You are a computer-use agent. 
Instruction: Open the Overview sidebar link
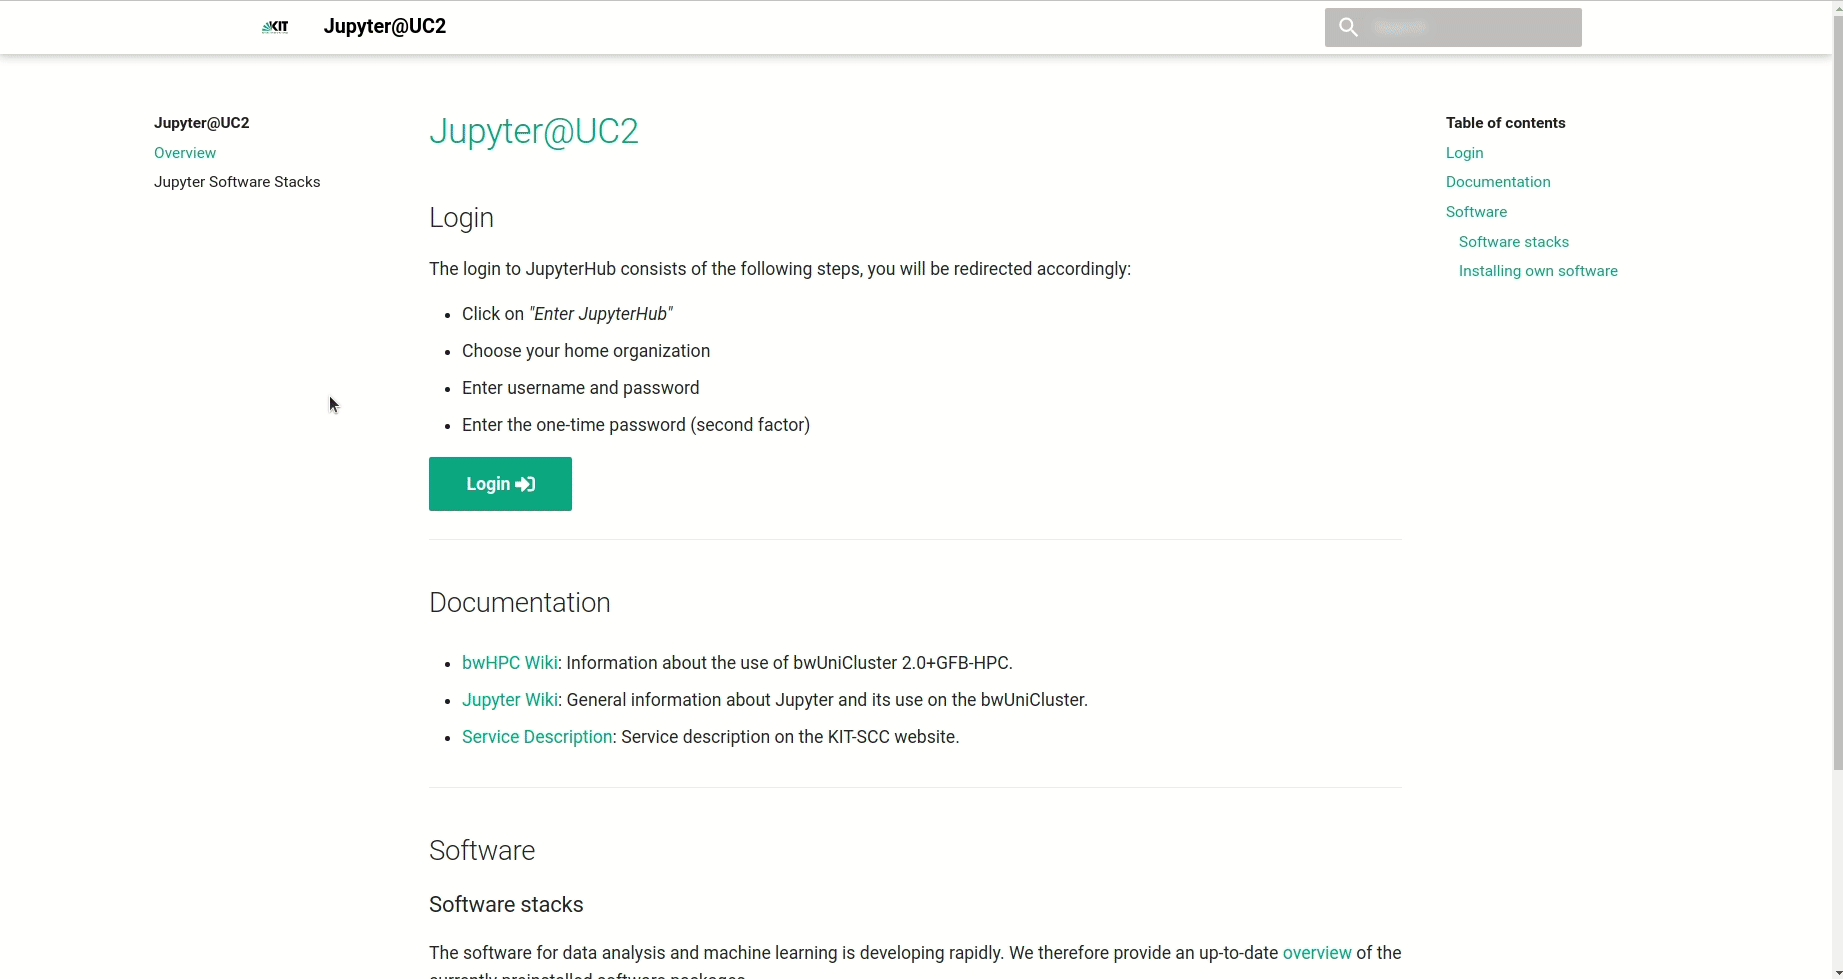click(x=185, y=153)
